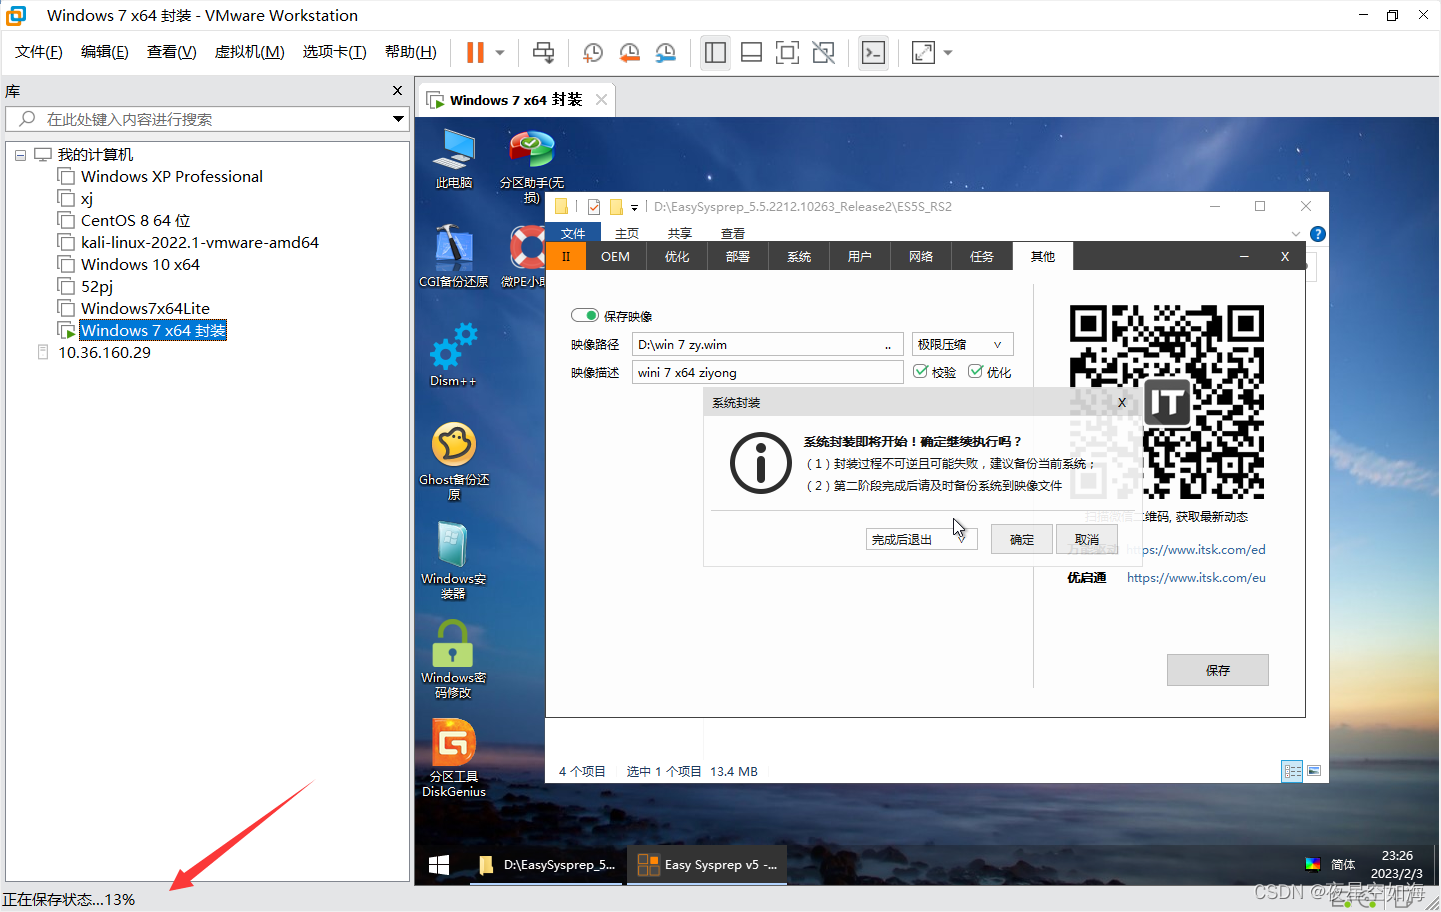The image size is (1441, 912).
Task: Switch to the 任务 tab
Action: click(x=982, y=257)
